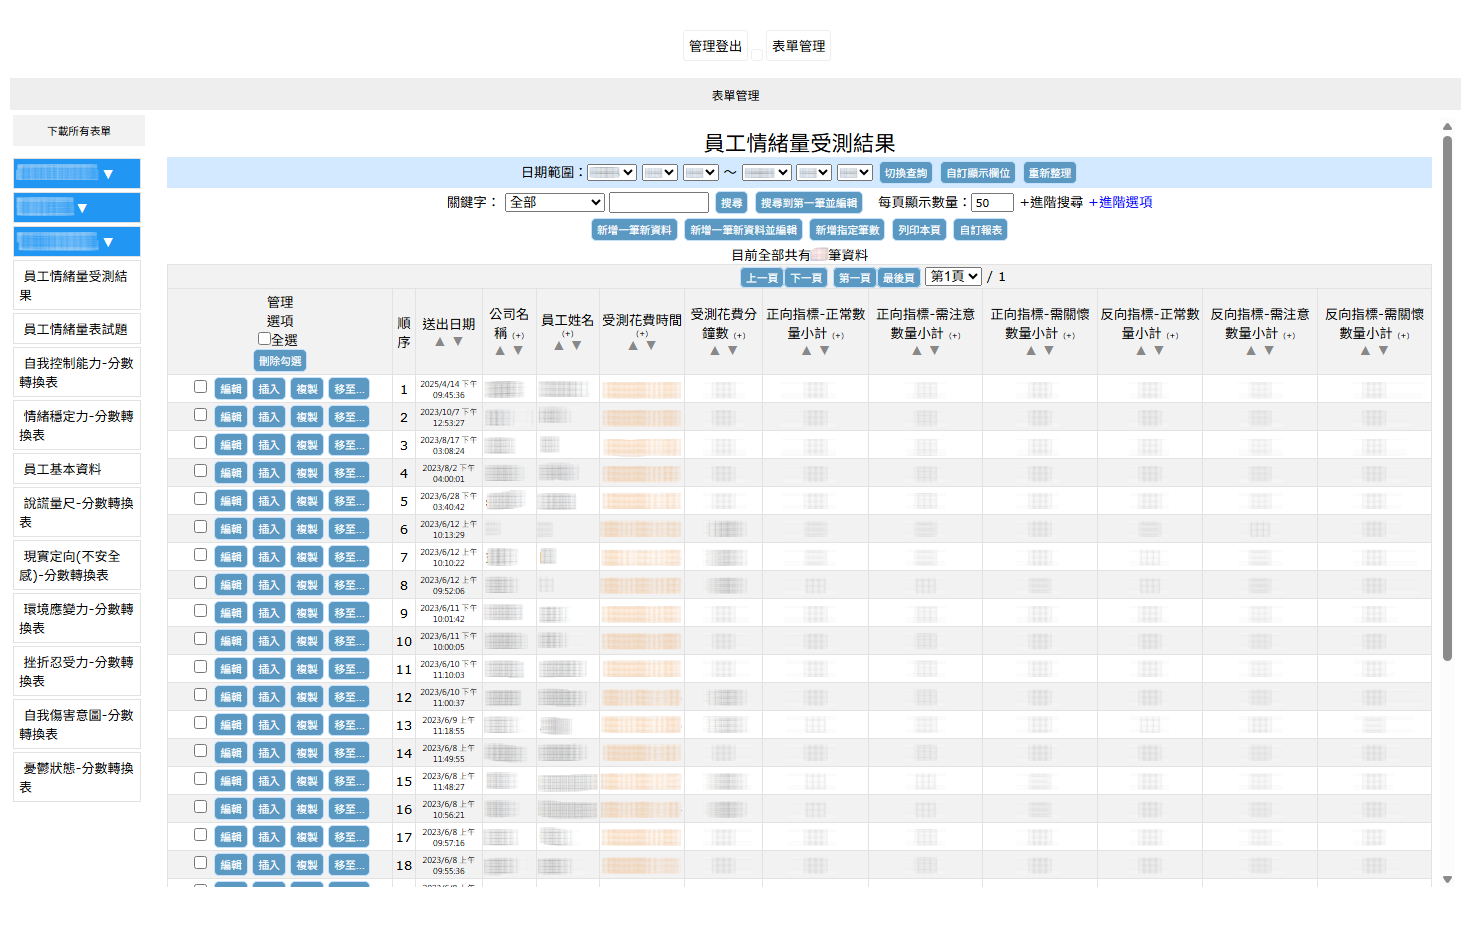Screen dimensions: 1471x937
Task: Select row 3 checkbox
Action: (x=200, y=443)
